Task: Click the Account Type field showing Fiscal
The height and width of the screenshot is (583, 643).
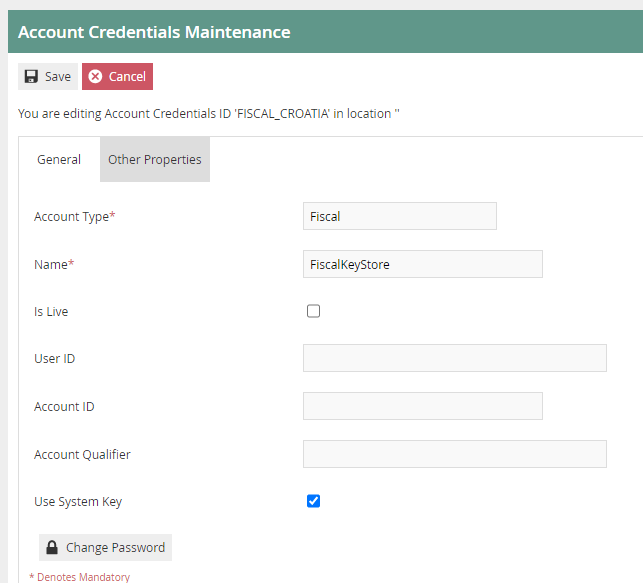Action: pyautogui.click(x=399, y=216)
